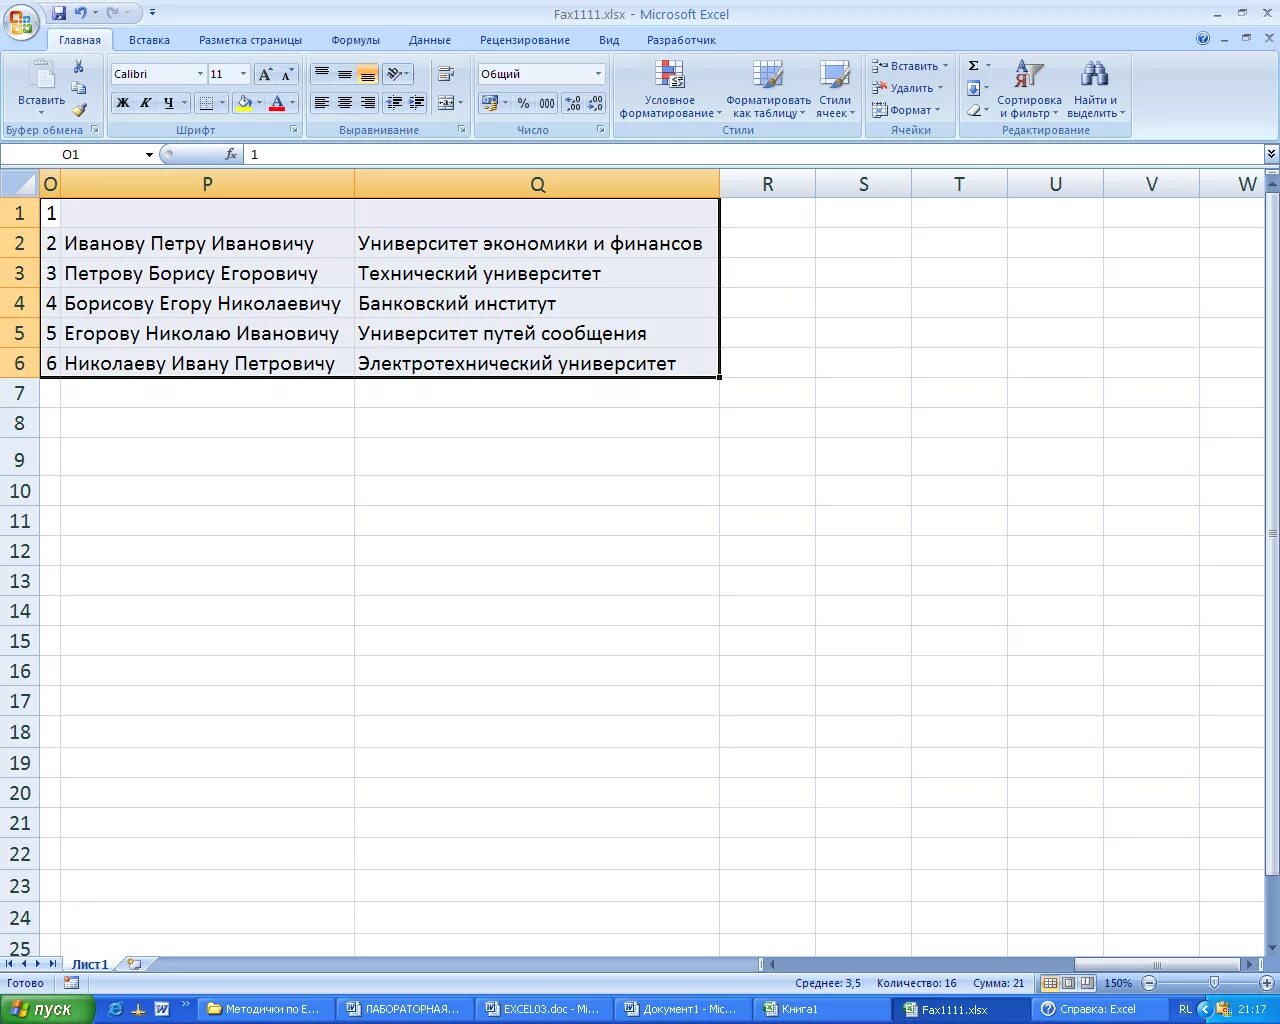Toggle underline Ч formatting

(x=168, y=102)
